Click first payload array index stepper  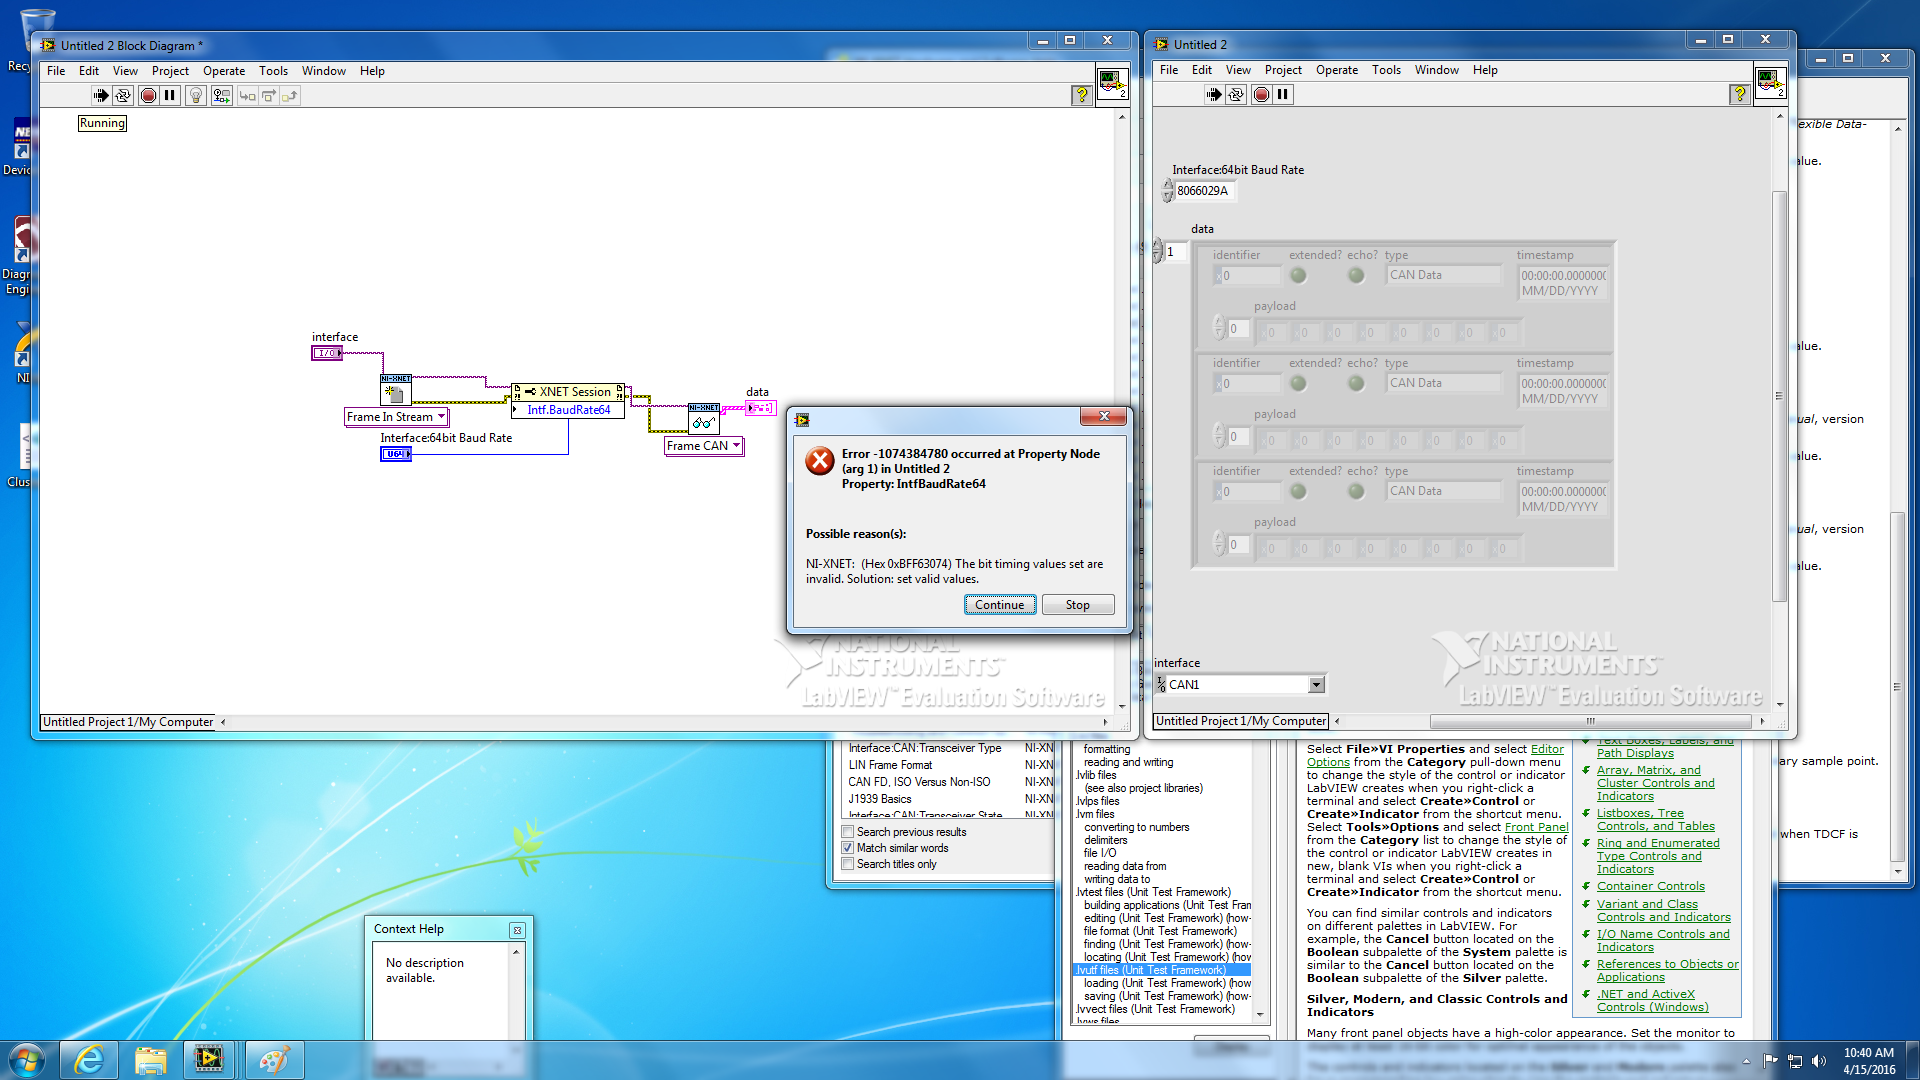1219,328
